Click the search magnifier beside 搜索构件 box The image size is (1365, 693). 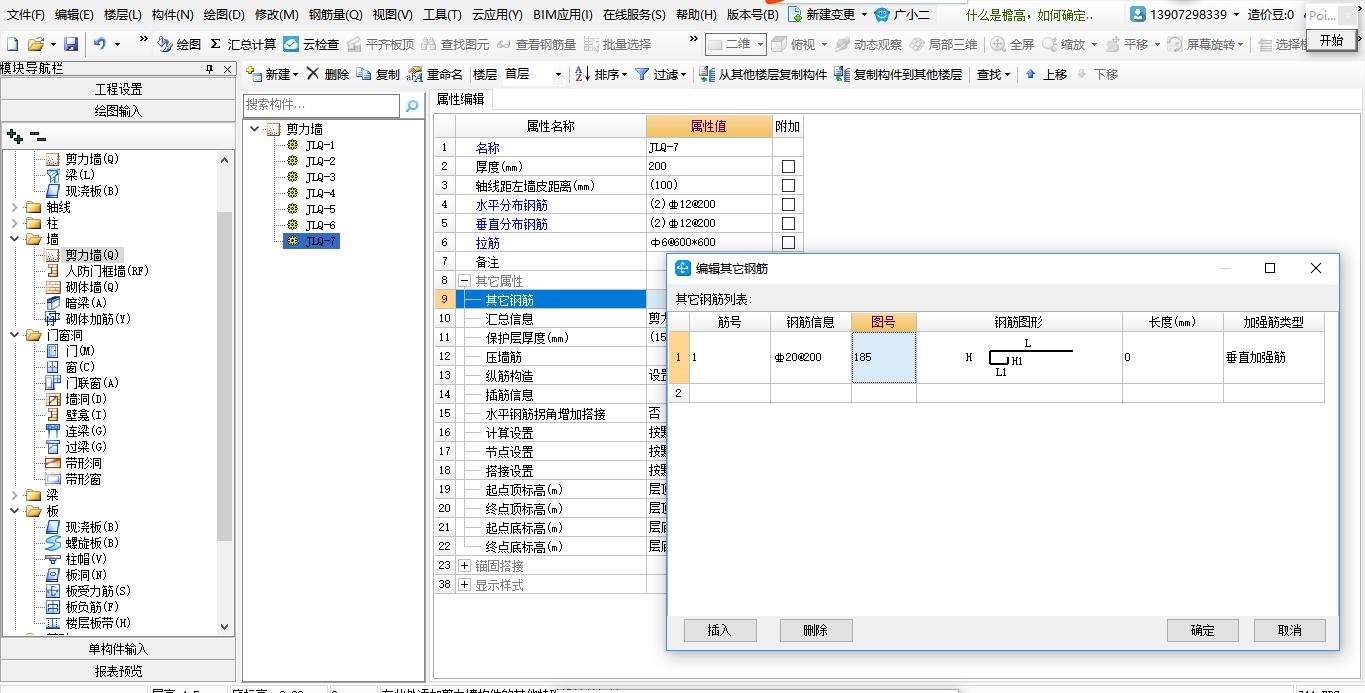pos(411,105)
